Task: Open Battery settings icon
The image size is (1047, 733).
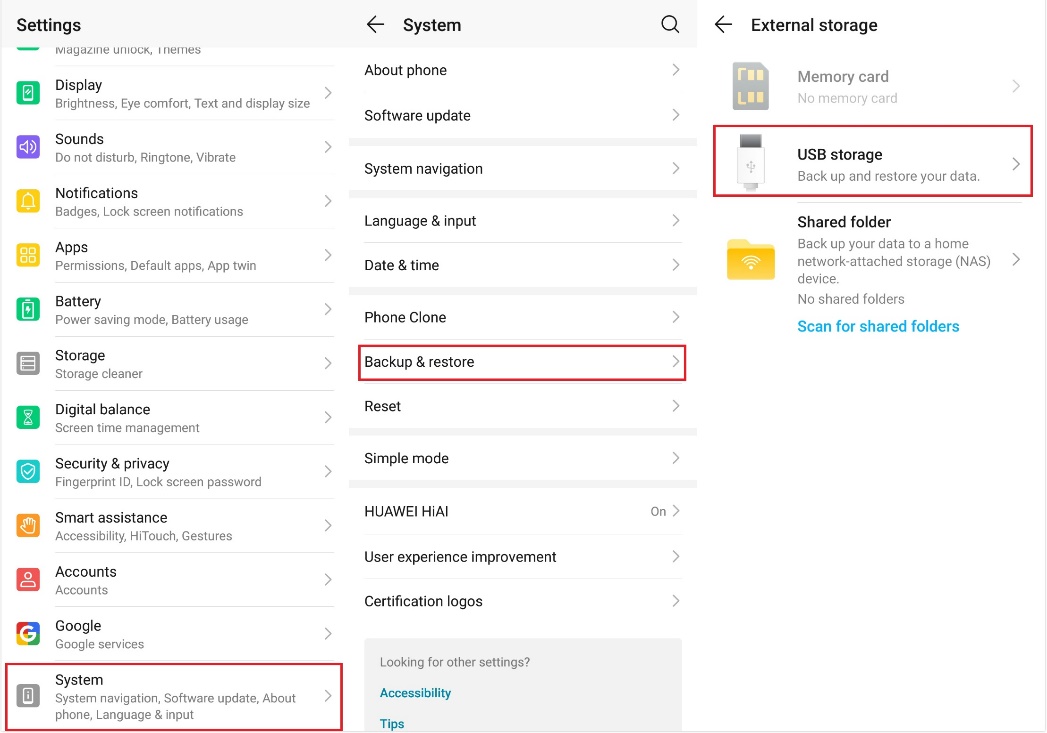Action: point(27,308)
